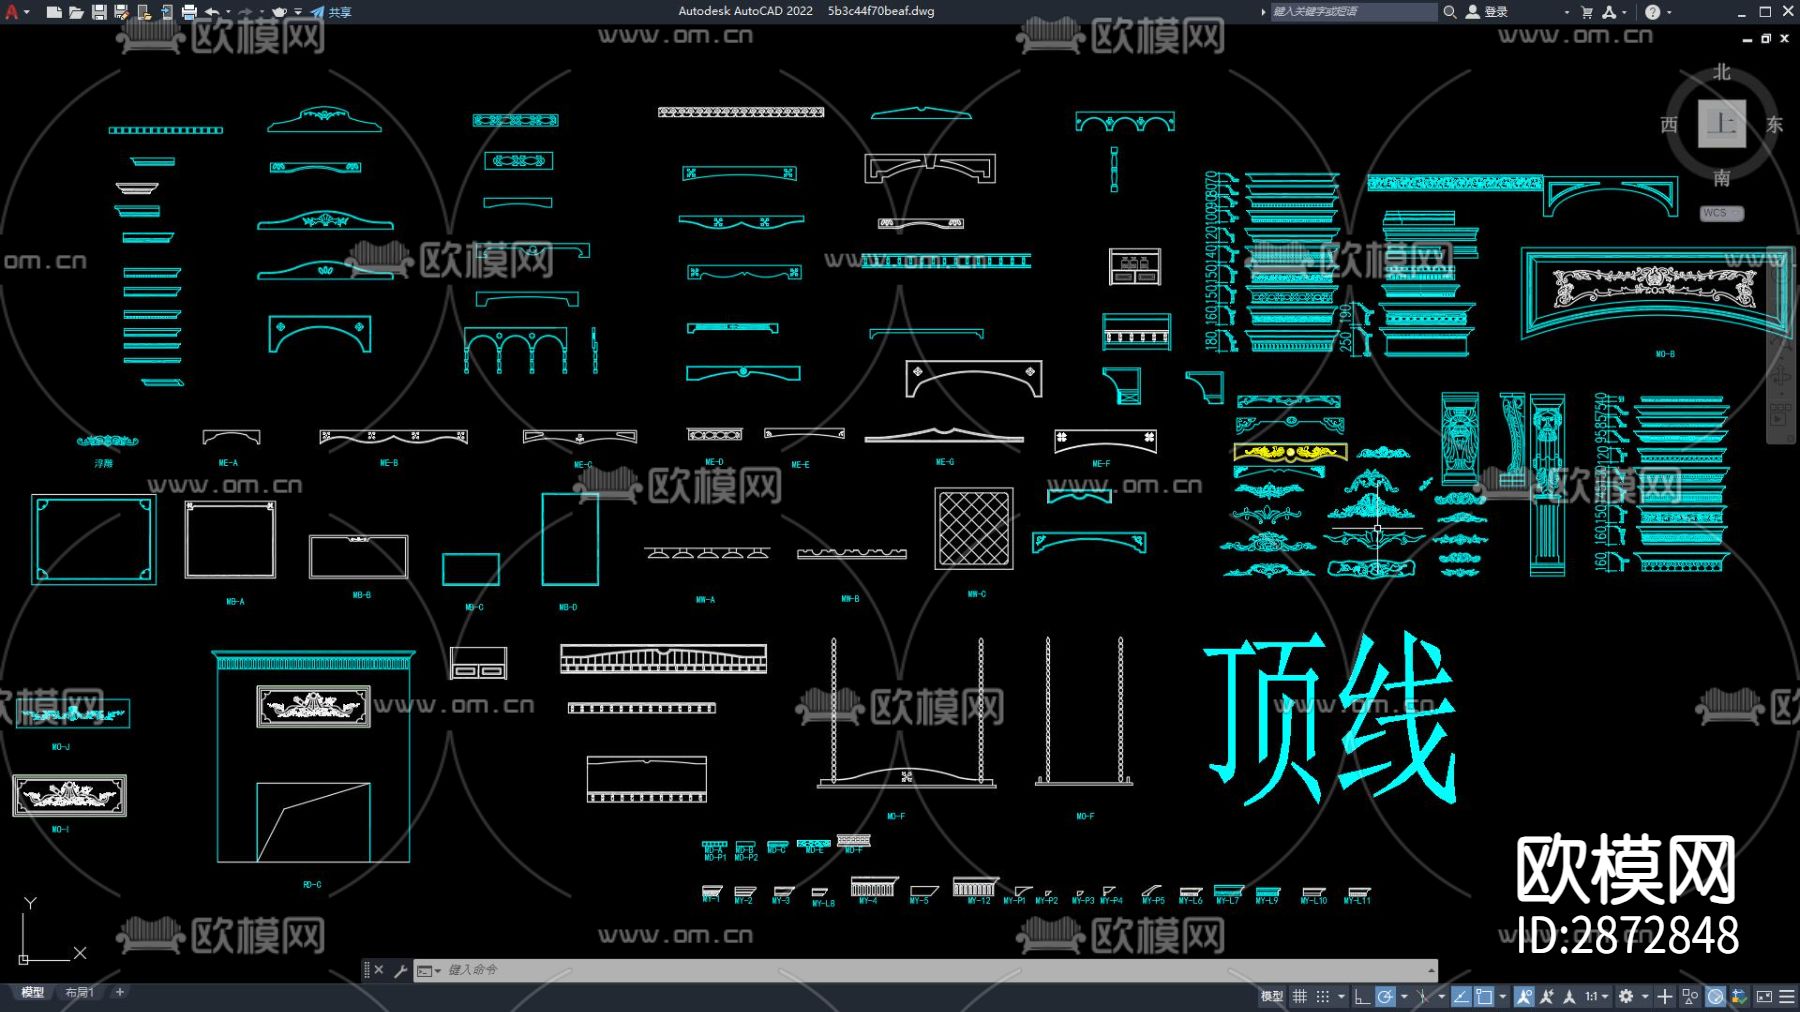1800x1012 pixels.
Task: Click the auto-add annotation scales icon
Action: 1547,996
